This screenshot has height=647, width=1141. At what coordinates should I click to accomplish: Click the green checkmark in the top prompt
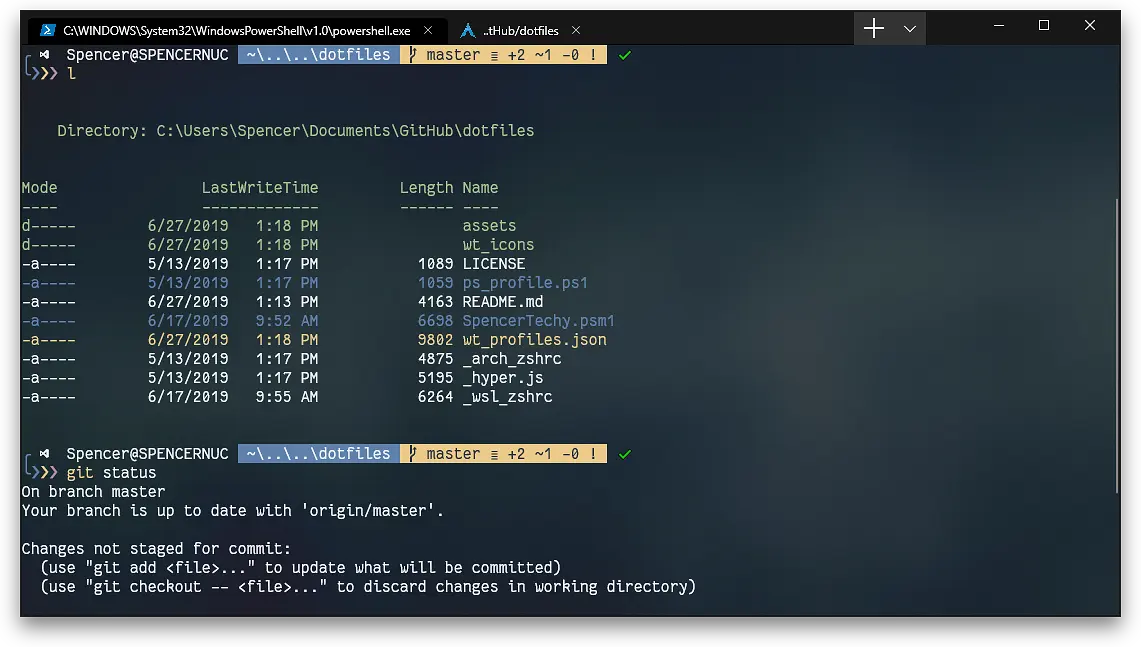624,55
